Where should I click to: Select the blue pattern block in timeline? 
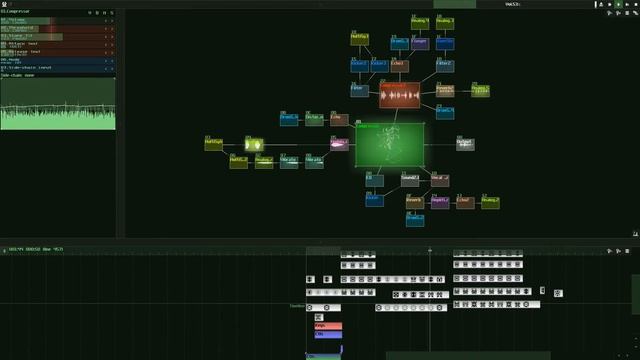pyautogui.click(x=328, y=335)
